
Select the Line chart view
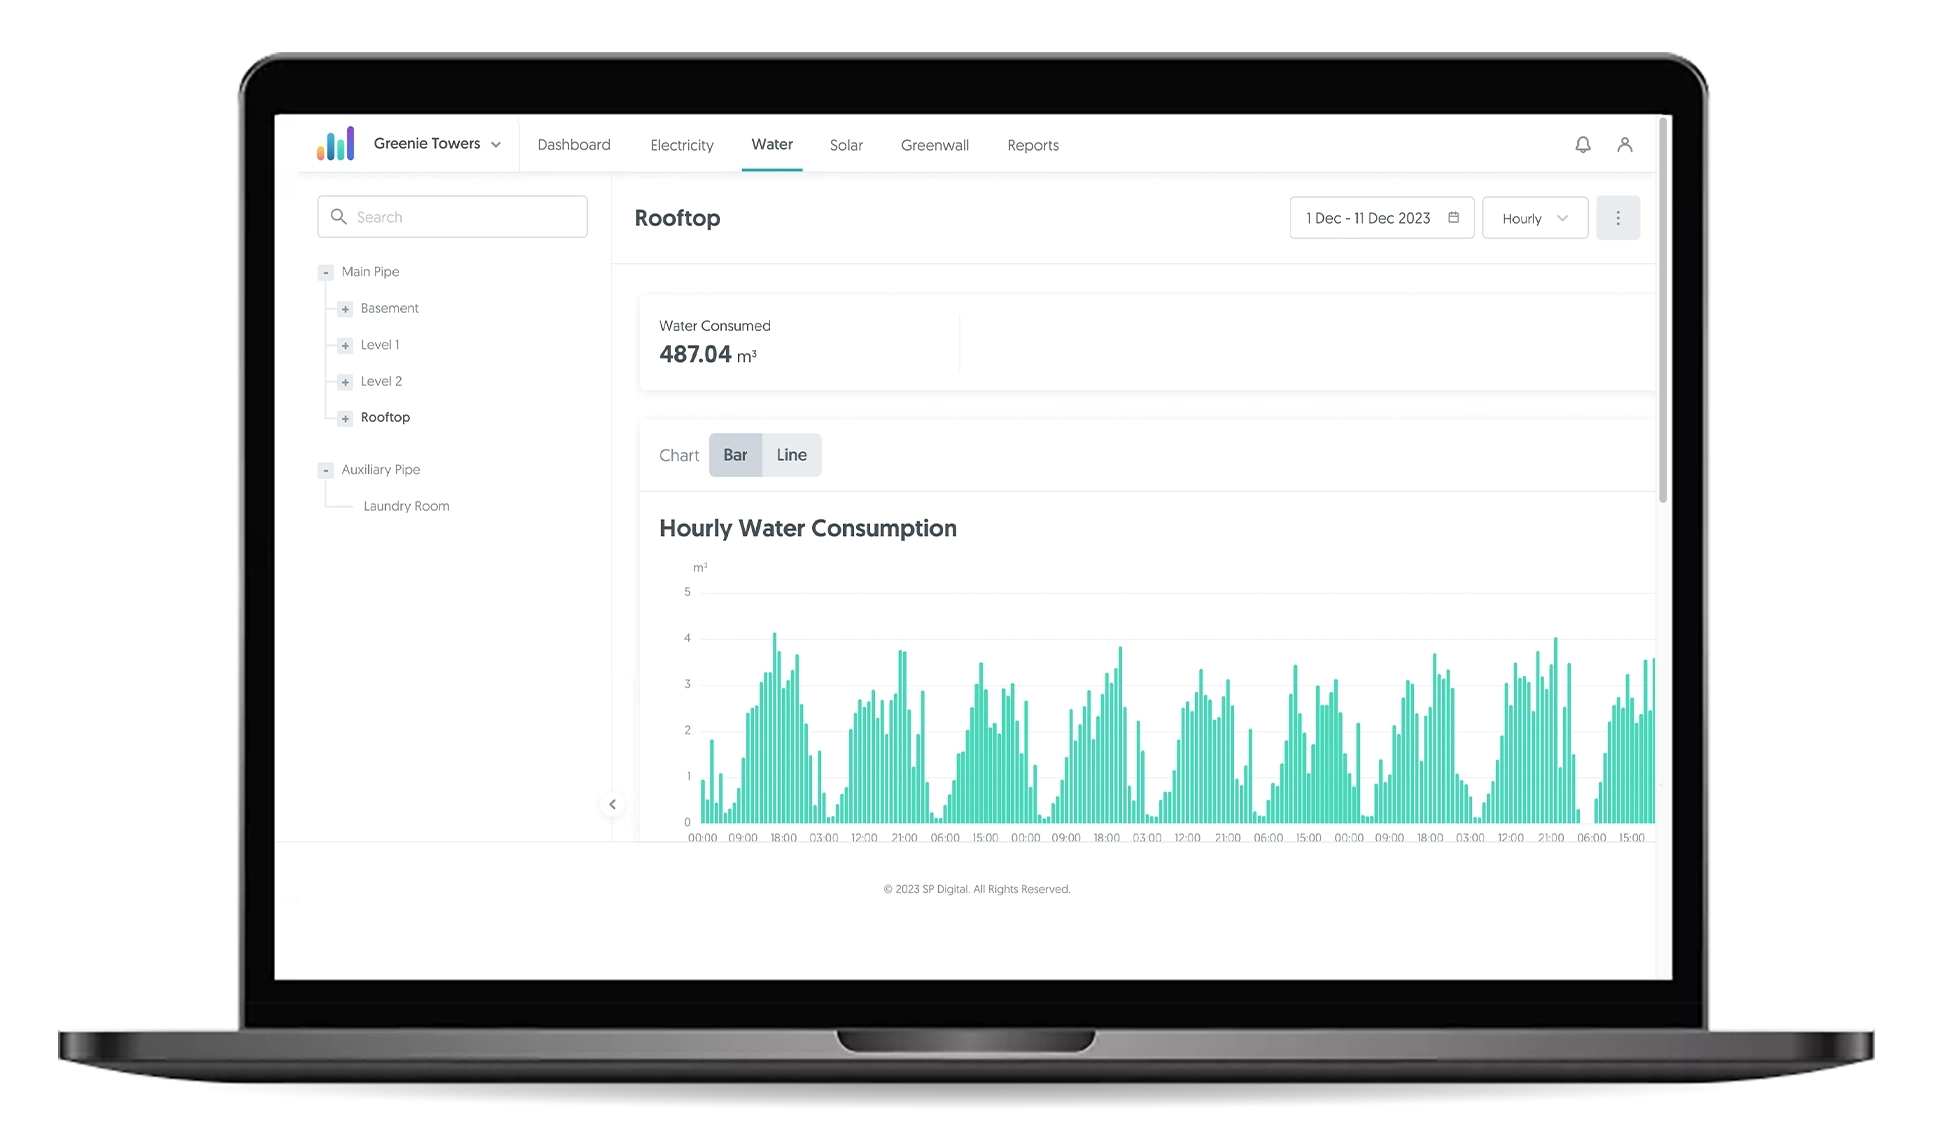pyautogui.click(x=792, y=455)
